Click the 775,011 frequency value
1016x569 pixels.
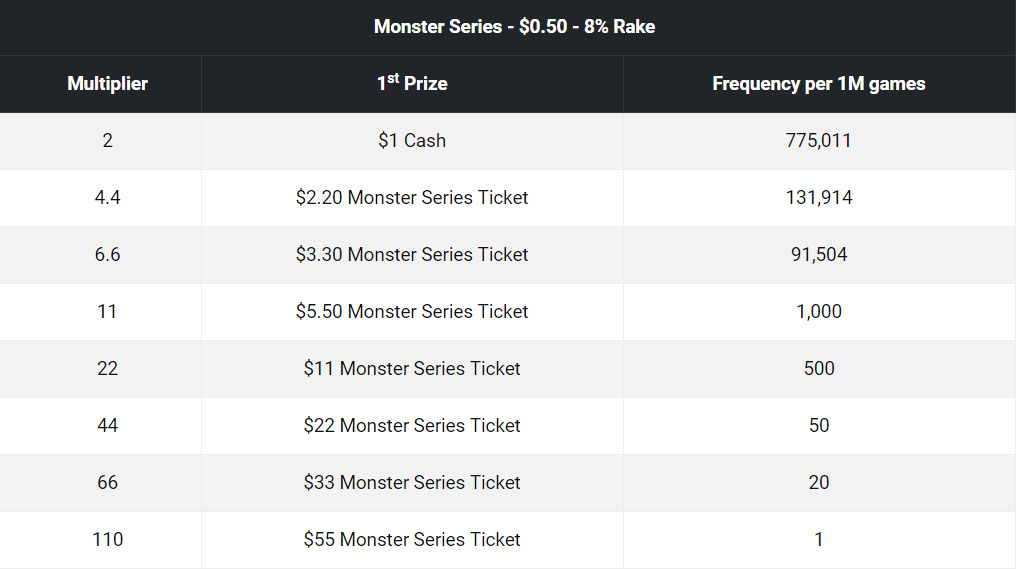(x=819, y=141)
